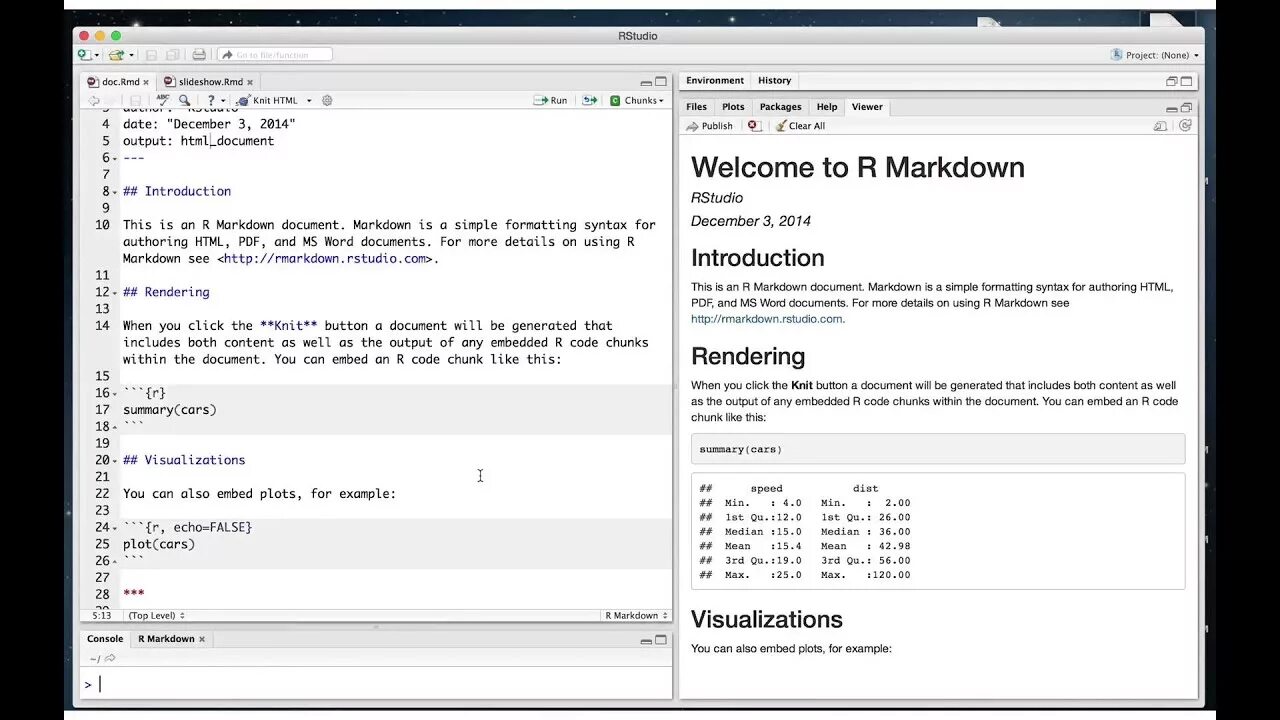This screenshot has width=1280, height=720.
Task: Click the ABC spell check icon
Action: click(163, 100)
